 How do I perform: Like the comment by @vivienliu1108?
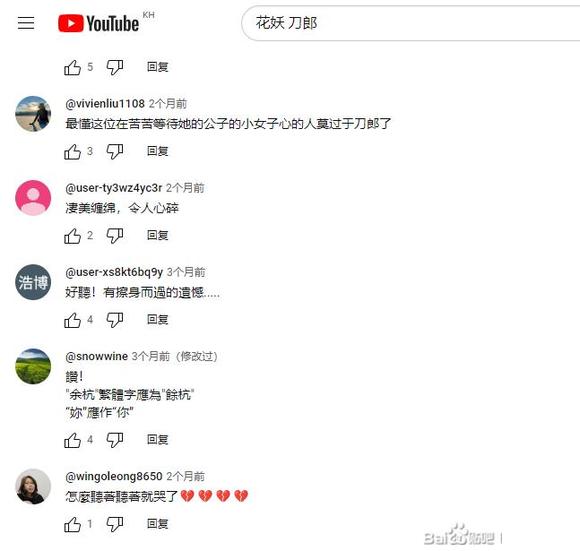tap(72, 152)
